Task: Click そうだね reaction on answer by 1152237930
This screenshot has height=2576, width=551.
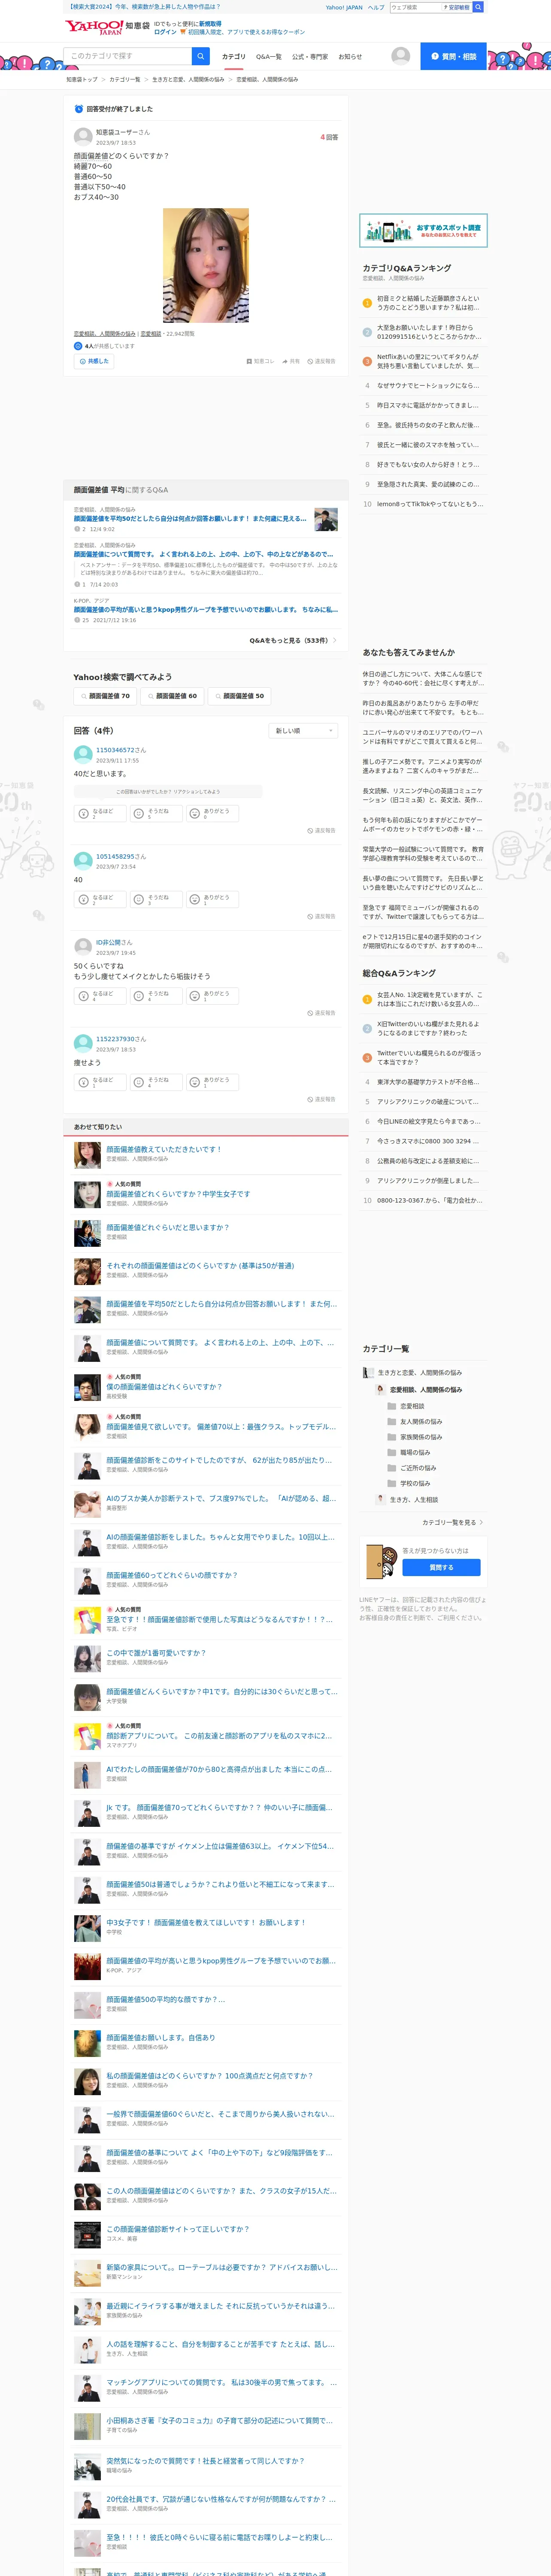Action: point(154,1082)
